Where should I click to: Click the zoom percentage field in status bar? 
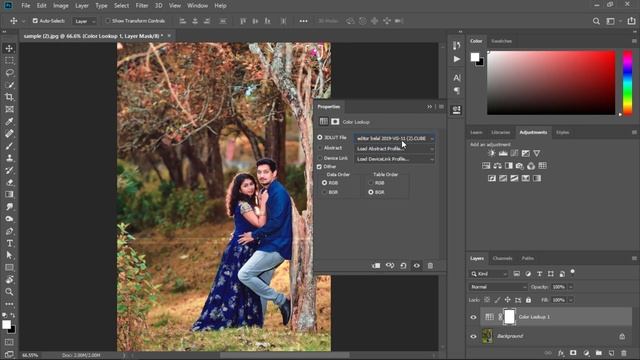[x=30, y=356]
